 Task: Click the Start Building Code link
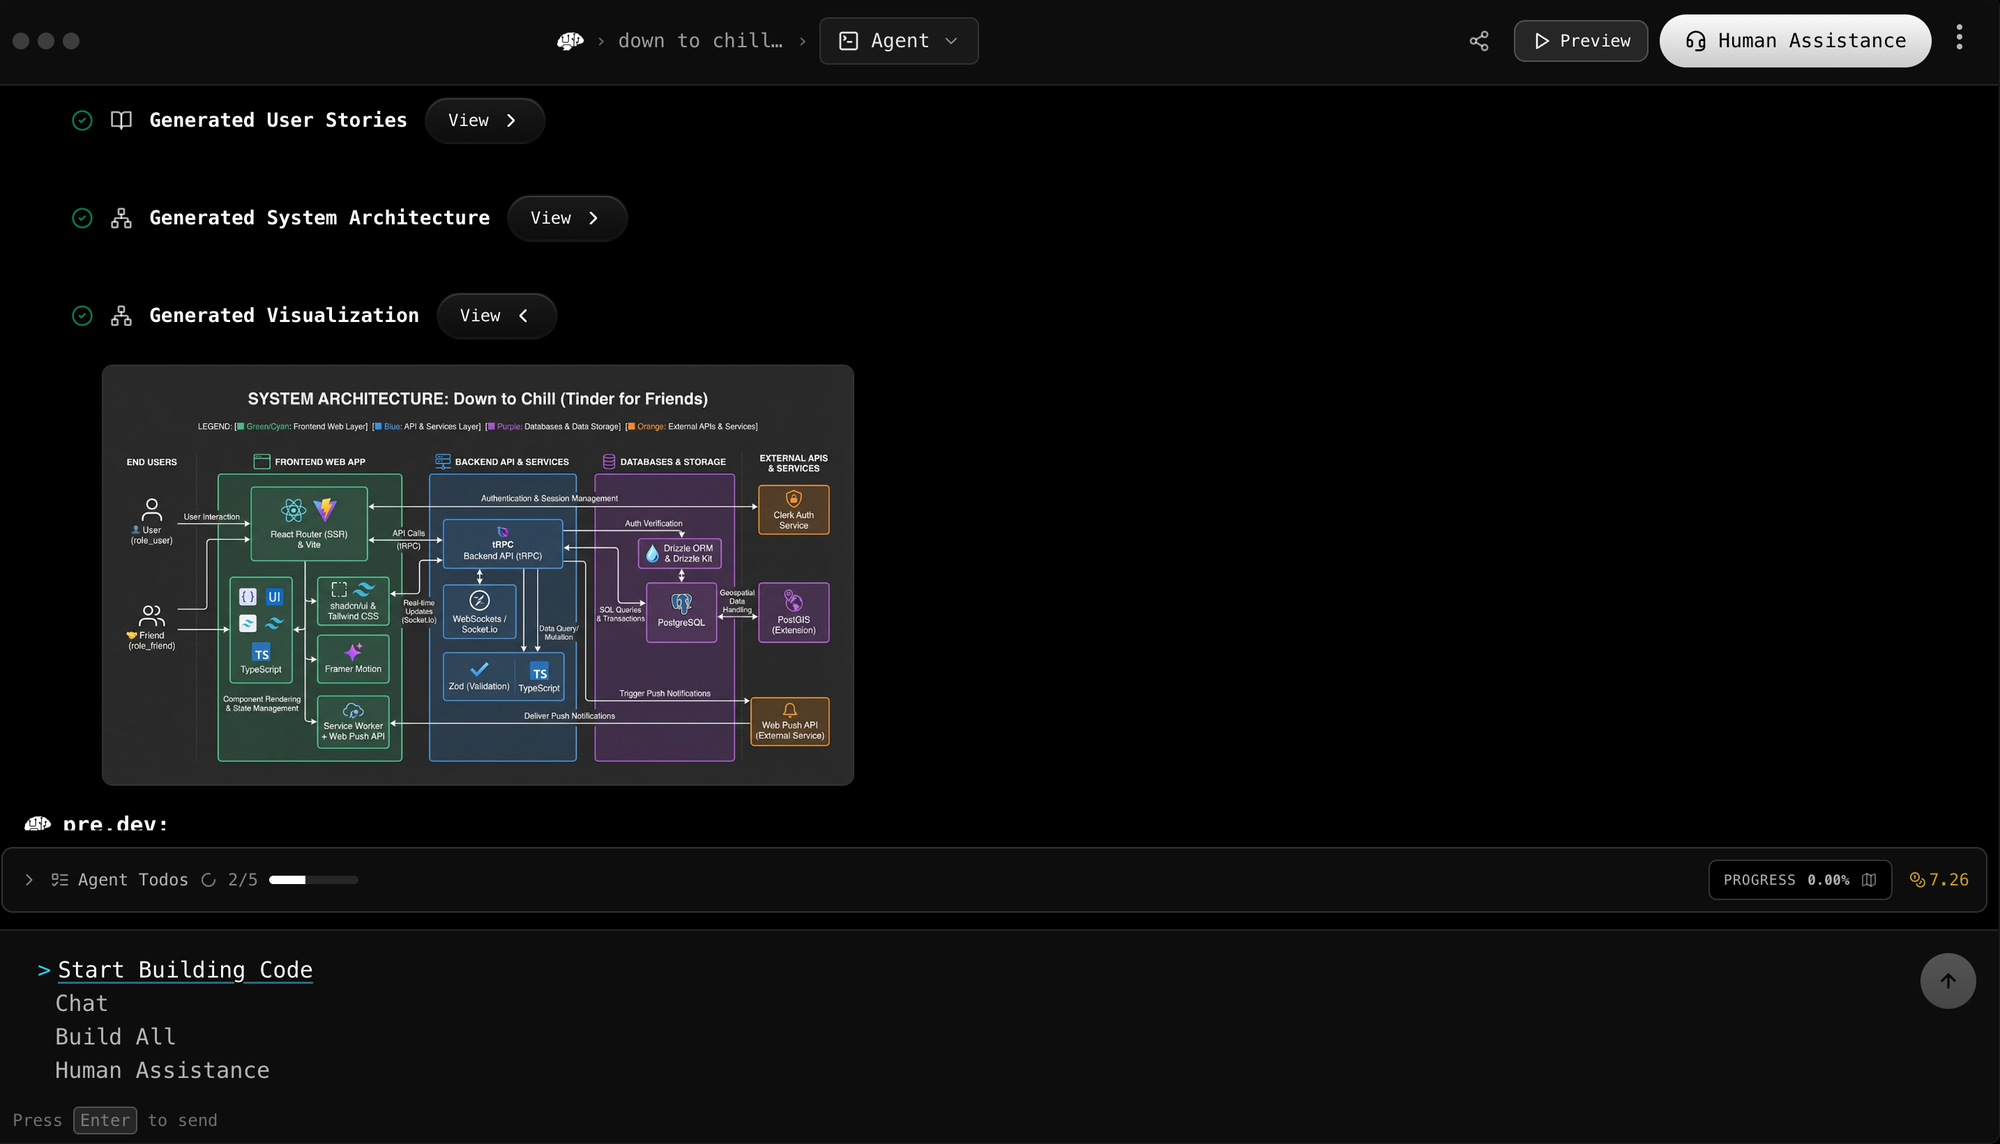point(185,970)
